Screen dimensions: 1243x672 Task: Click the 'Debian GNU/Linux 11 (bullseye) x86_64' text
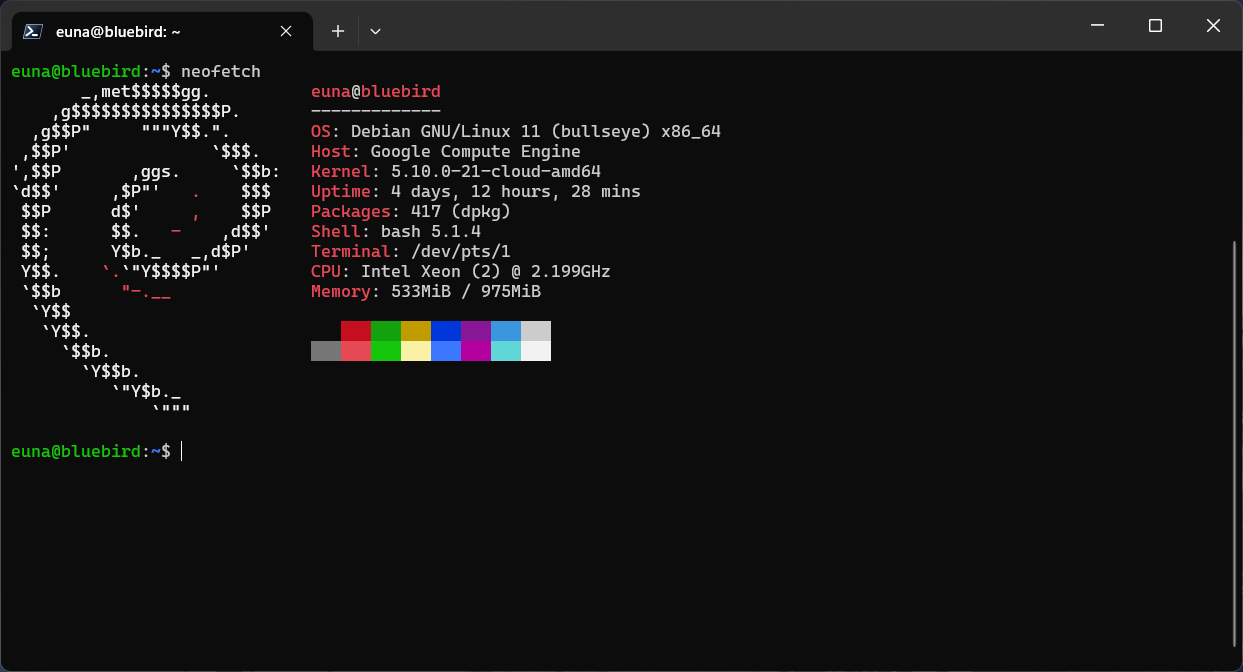tap(536, 131)
